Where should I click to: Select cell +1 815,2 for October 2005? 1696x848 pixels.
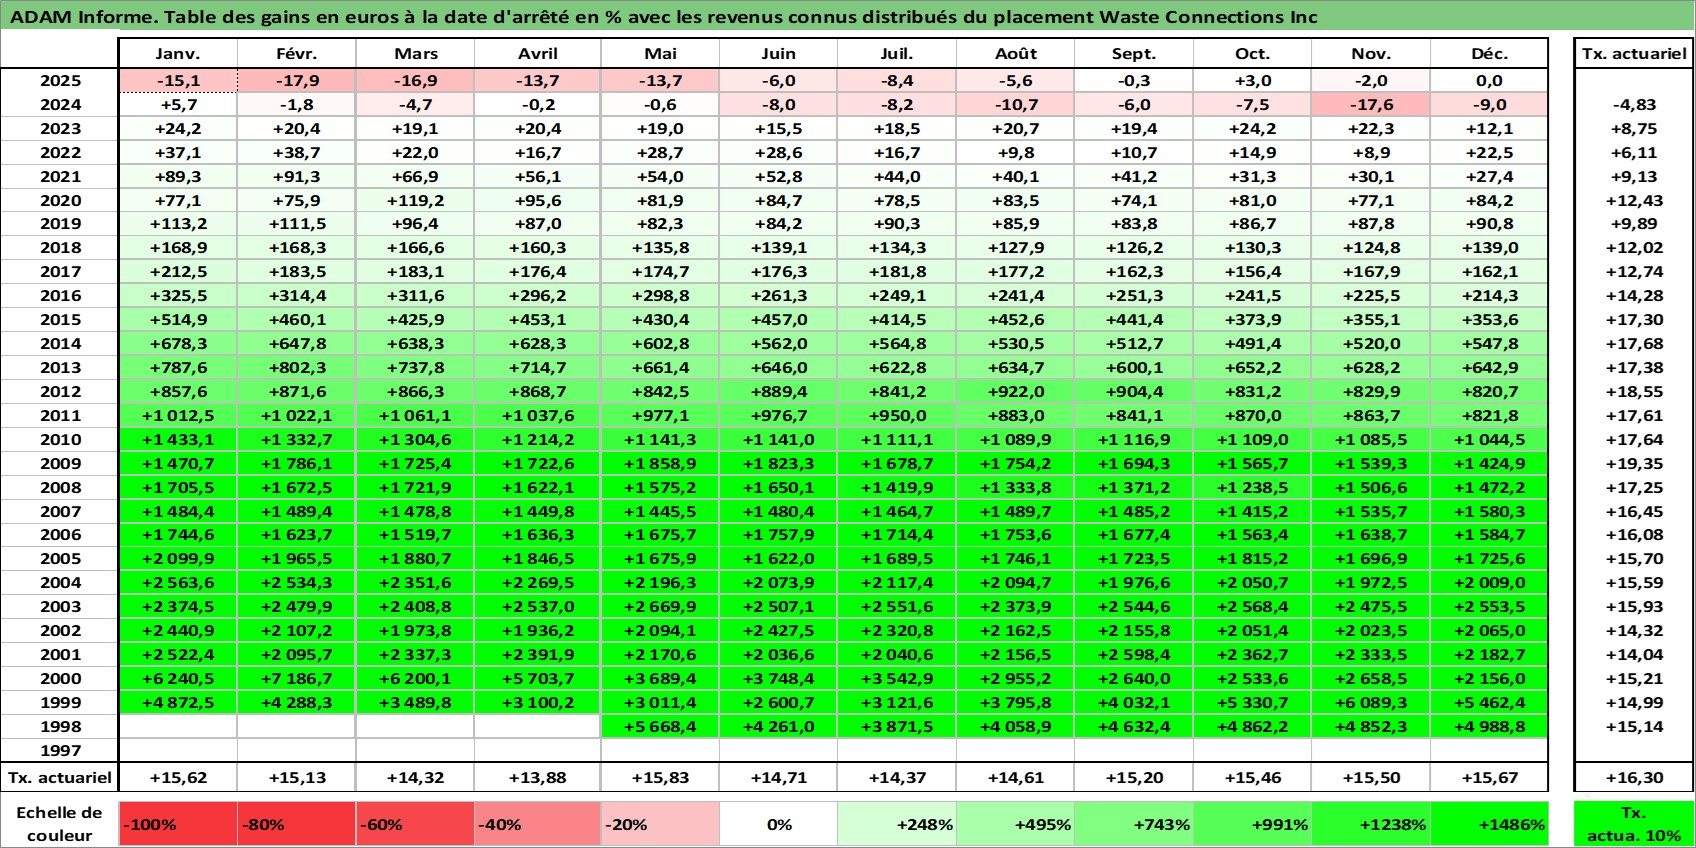point(1252,558)
